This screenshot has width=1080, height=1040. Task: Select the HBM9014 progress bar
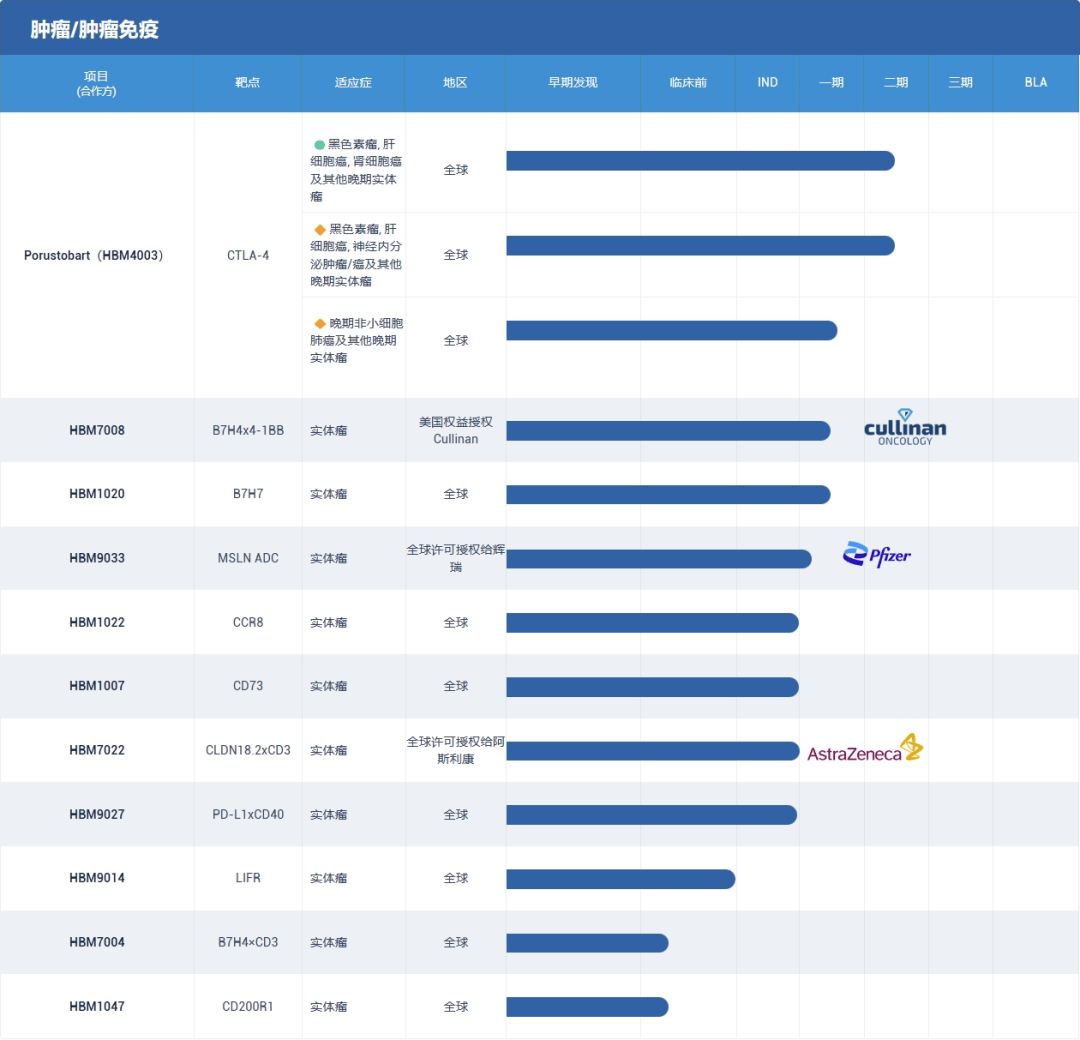click(x=621, y=879)
